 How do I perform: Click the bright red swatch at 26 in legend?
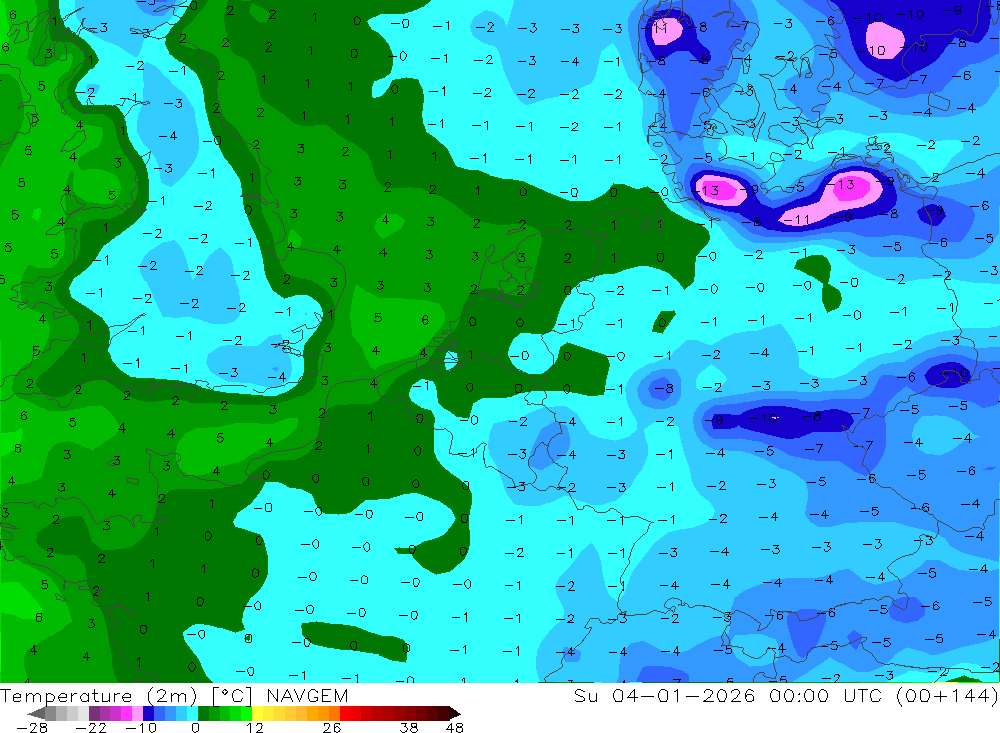tap(345, 713)
